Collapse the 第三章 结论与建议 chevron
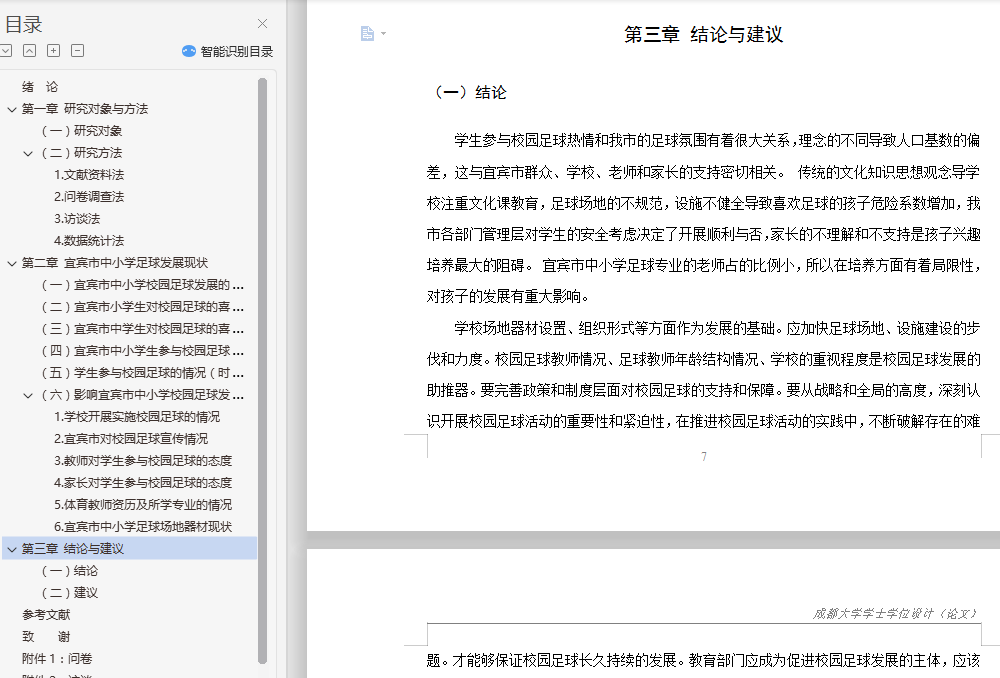Image resolution: width=1000 pixels, height=678 pixels. point(11,549)
